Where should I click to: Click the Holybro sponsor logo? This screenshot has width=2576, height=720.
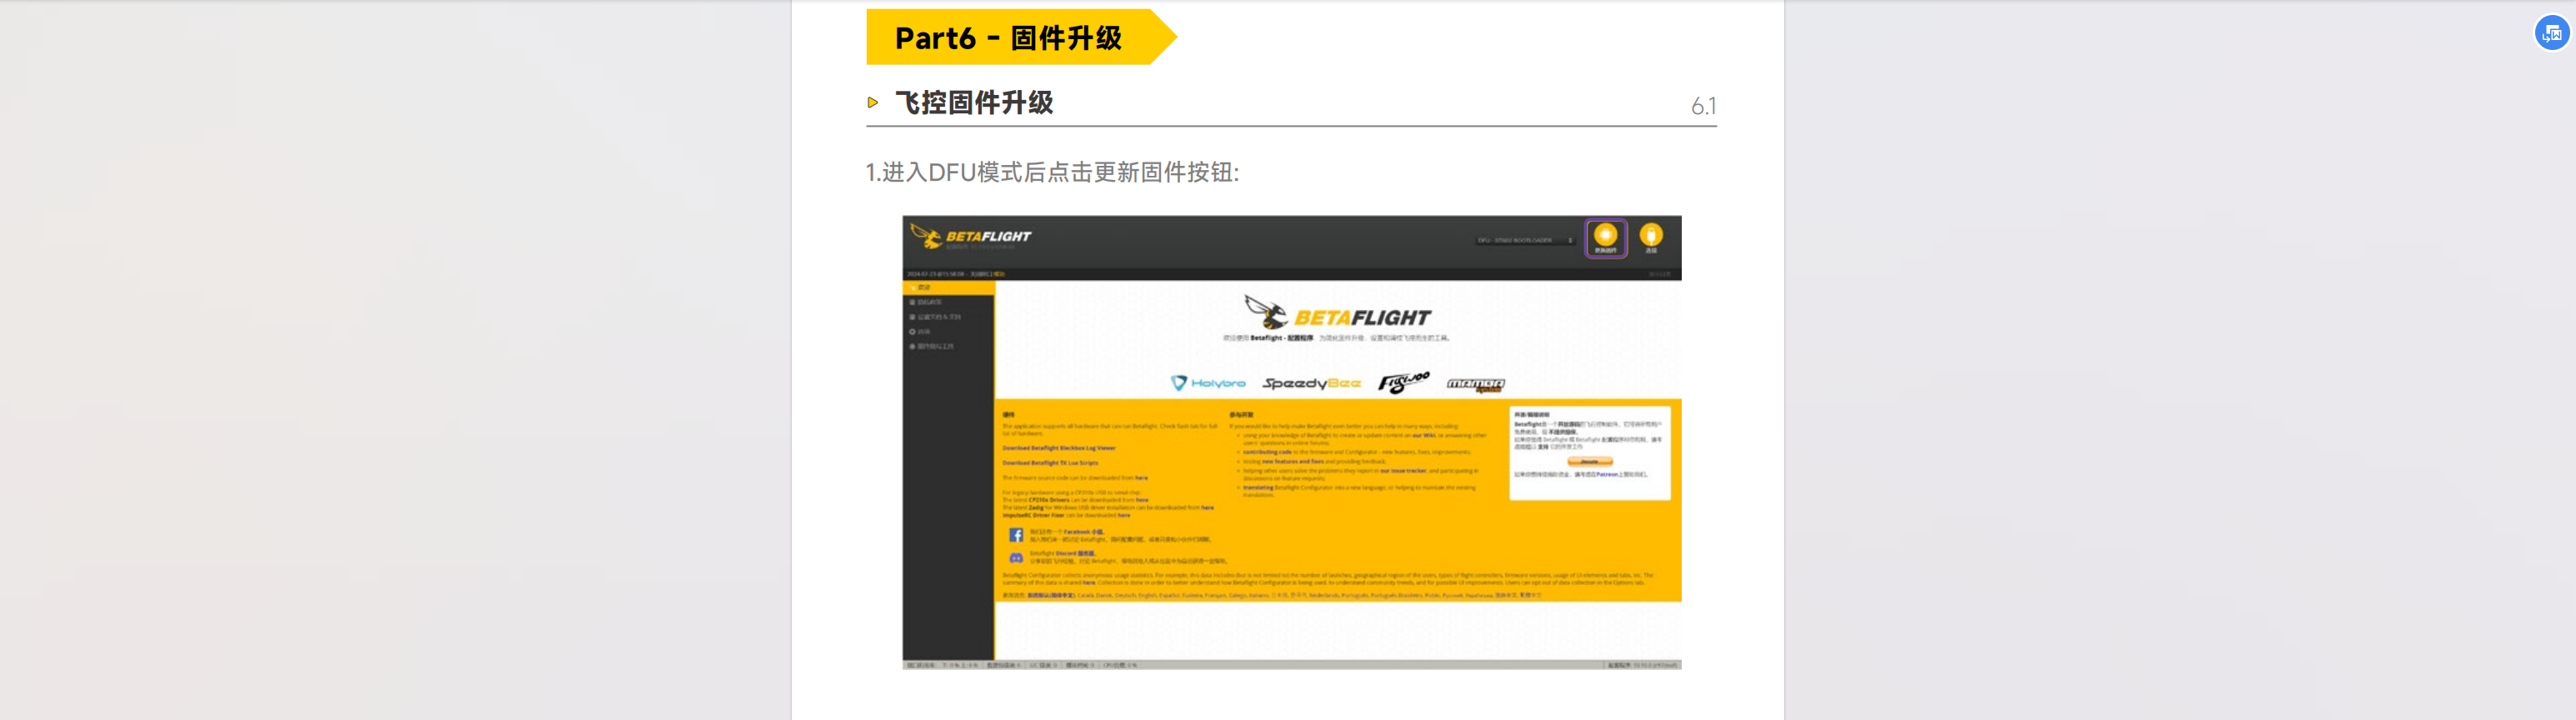(x=1208, y=383)
